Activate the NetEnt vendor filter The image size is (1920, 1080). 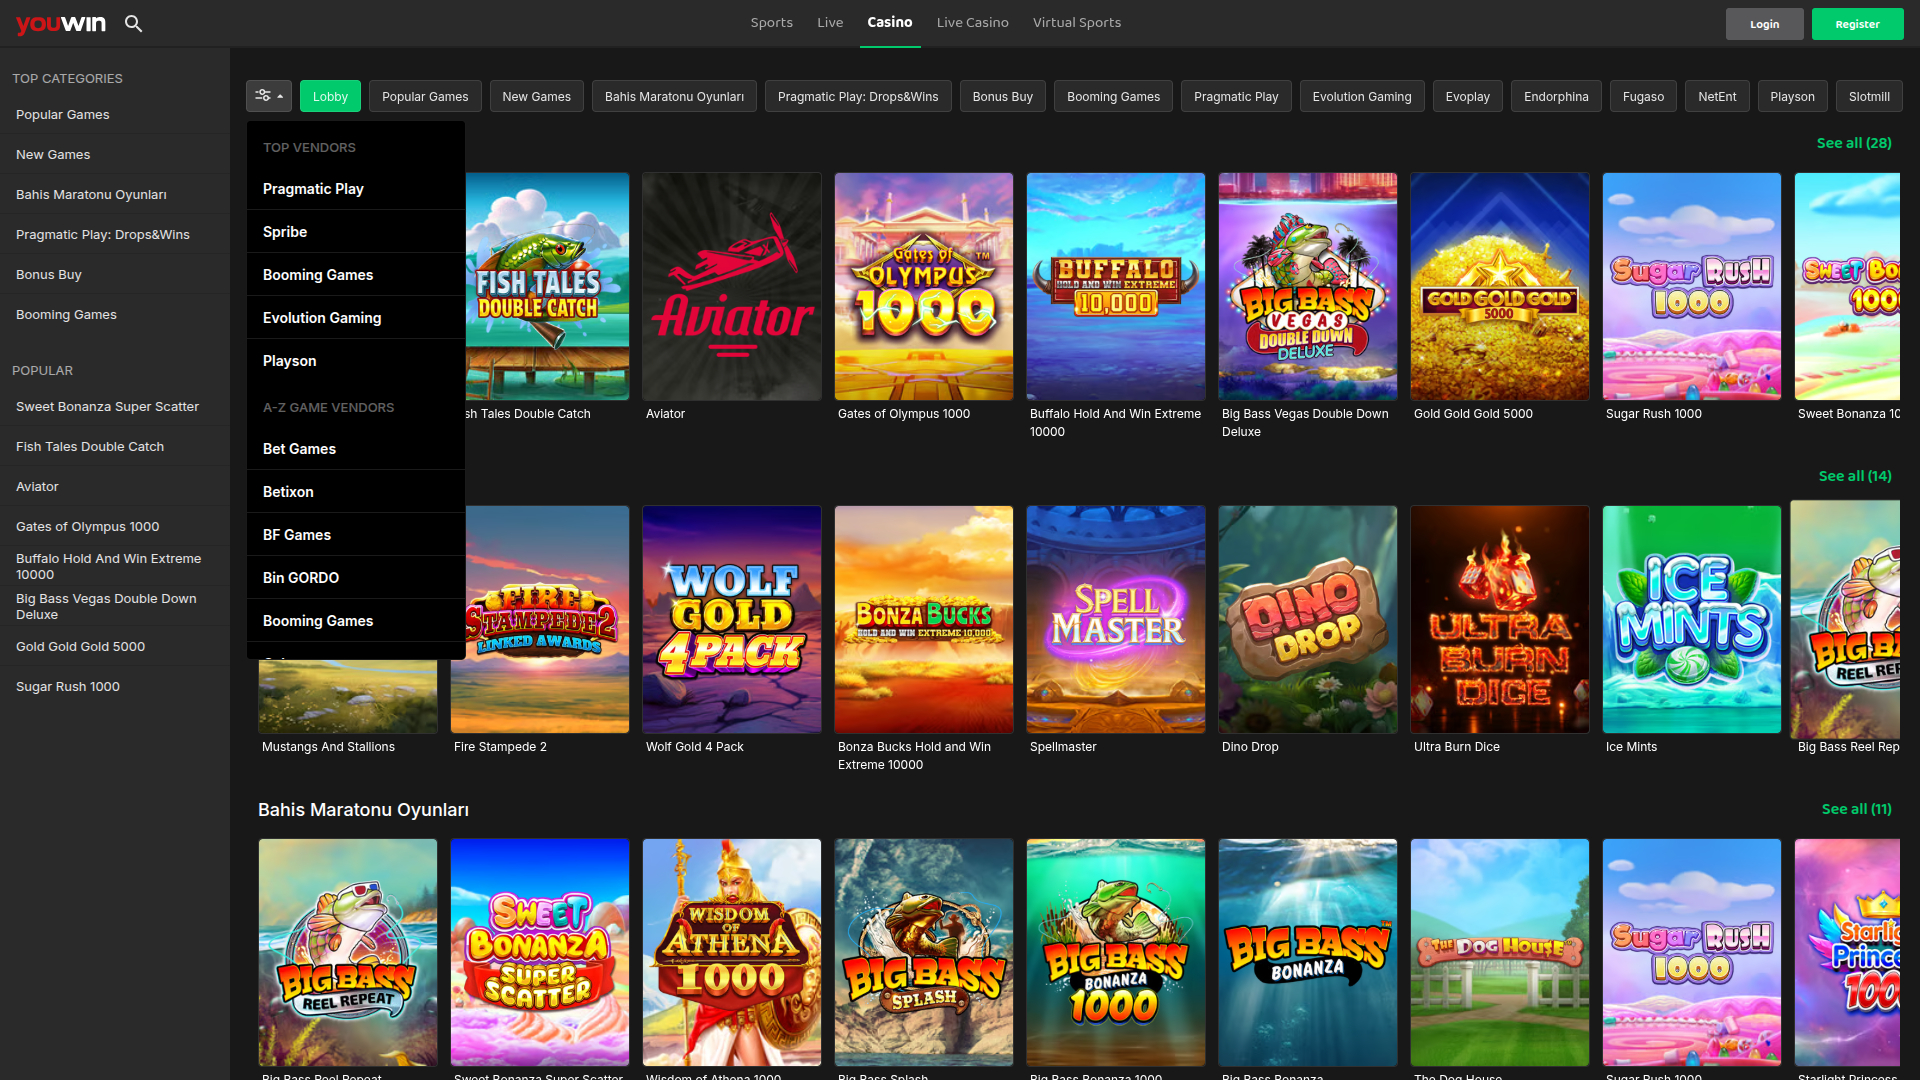(1717, 96)
